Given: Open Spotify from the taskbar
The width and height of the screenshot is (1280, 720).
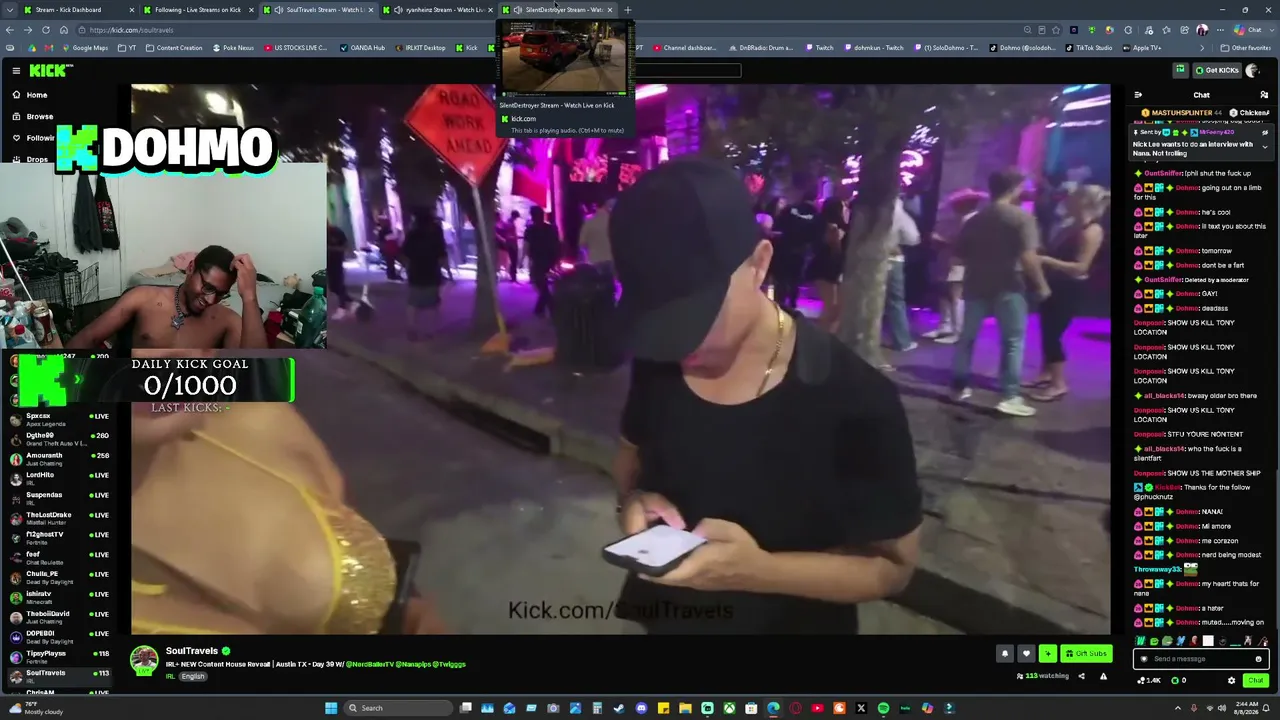Looking at the screenshot, I should tap(883, 708).
